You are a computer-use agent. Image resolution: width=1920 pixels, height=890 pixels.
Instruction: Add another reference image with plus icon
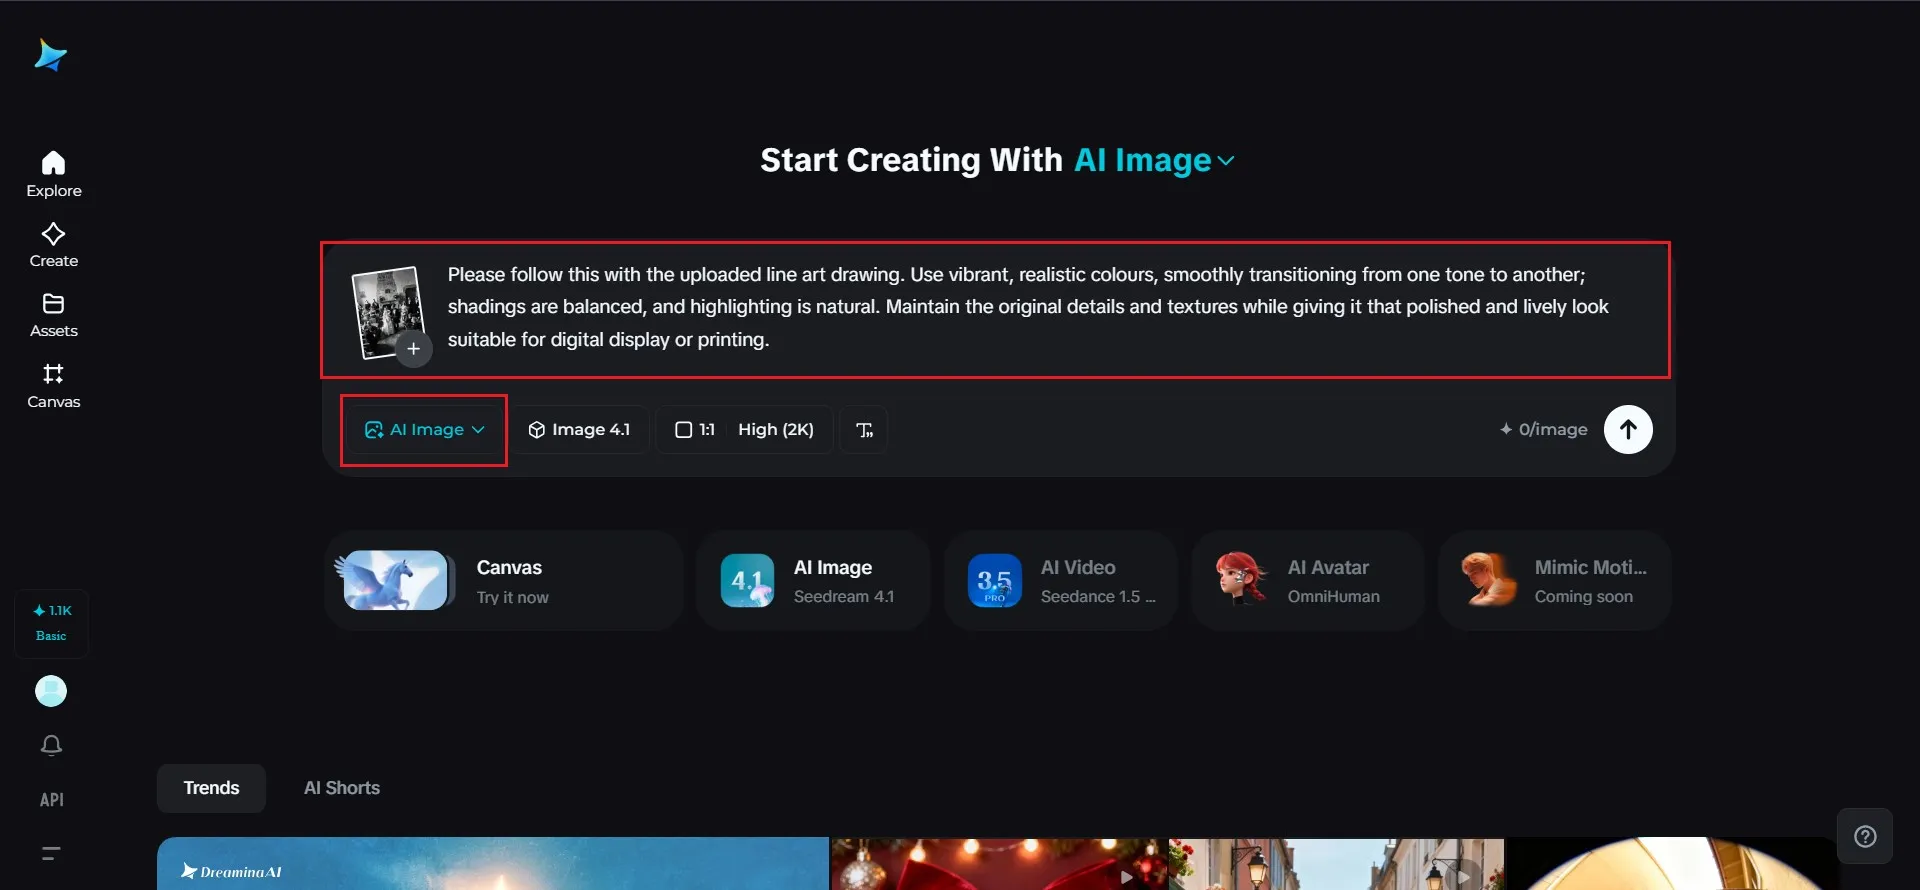click(413, 349)
